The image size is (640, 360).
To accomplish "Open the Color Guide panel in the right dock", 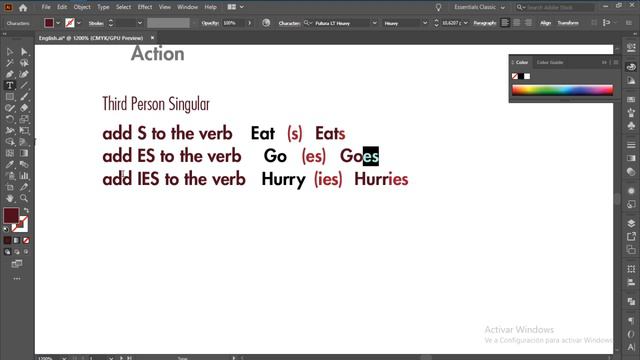I will pyautogui.click(x=631, y=81).
